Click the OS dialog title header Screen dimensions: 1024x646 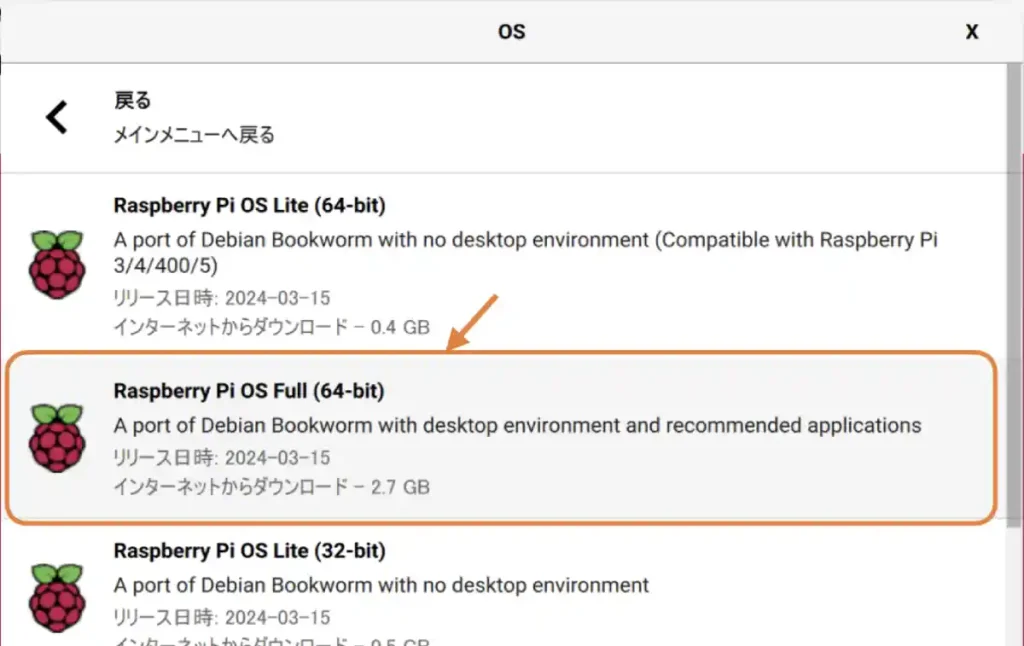tap(511, 32)
